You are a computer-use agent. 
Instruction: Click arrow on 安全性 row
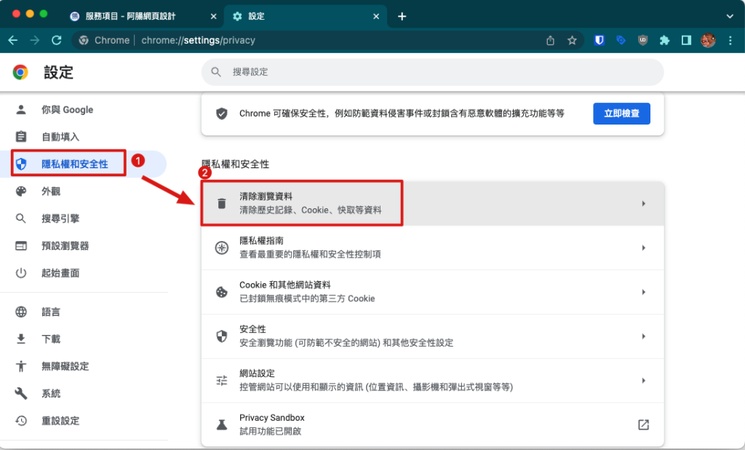click(643, 336)
